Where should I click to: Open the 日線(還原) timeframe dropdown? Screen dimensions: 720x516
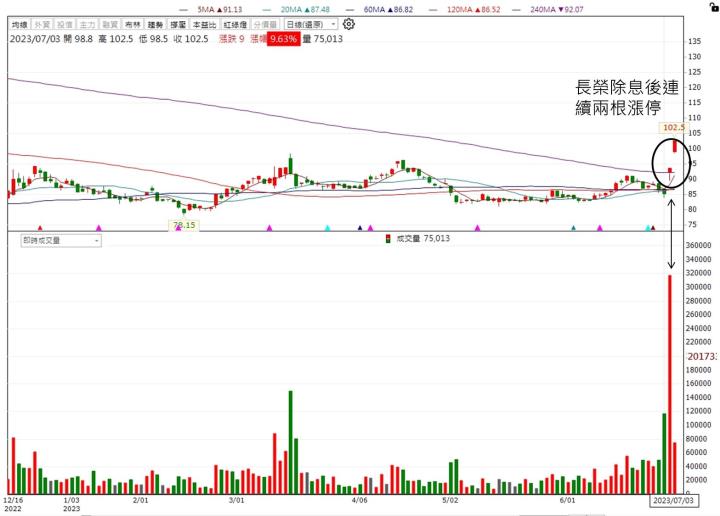[x=309, y=23]
